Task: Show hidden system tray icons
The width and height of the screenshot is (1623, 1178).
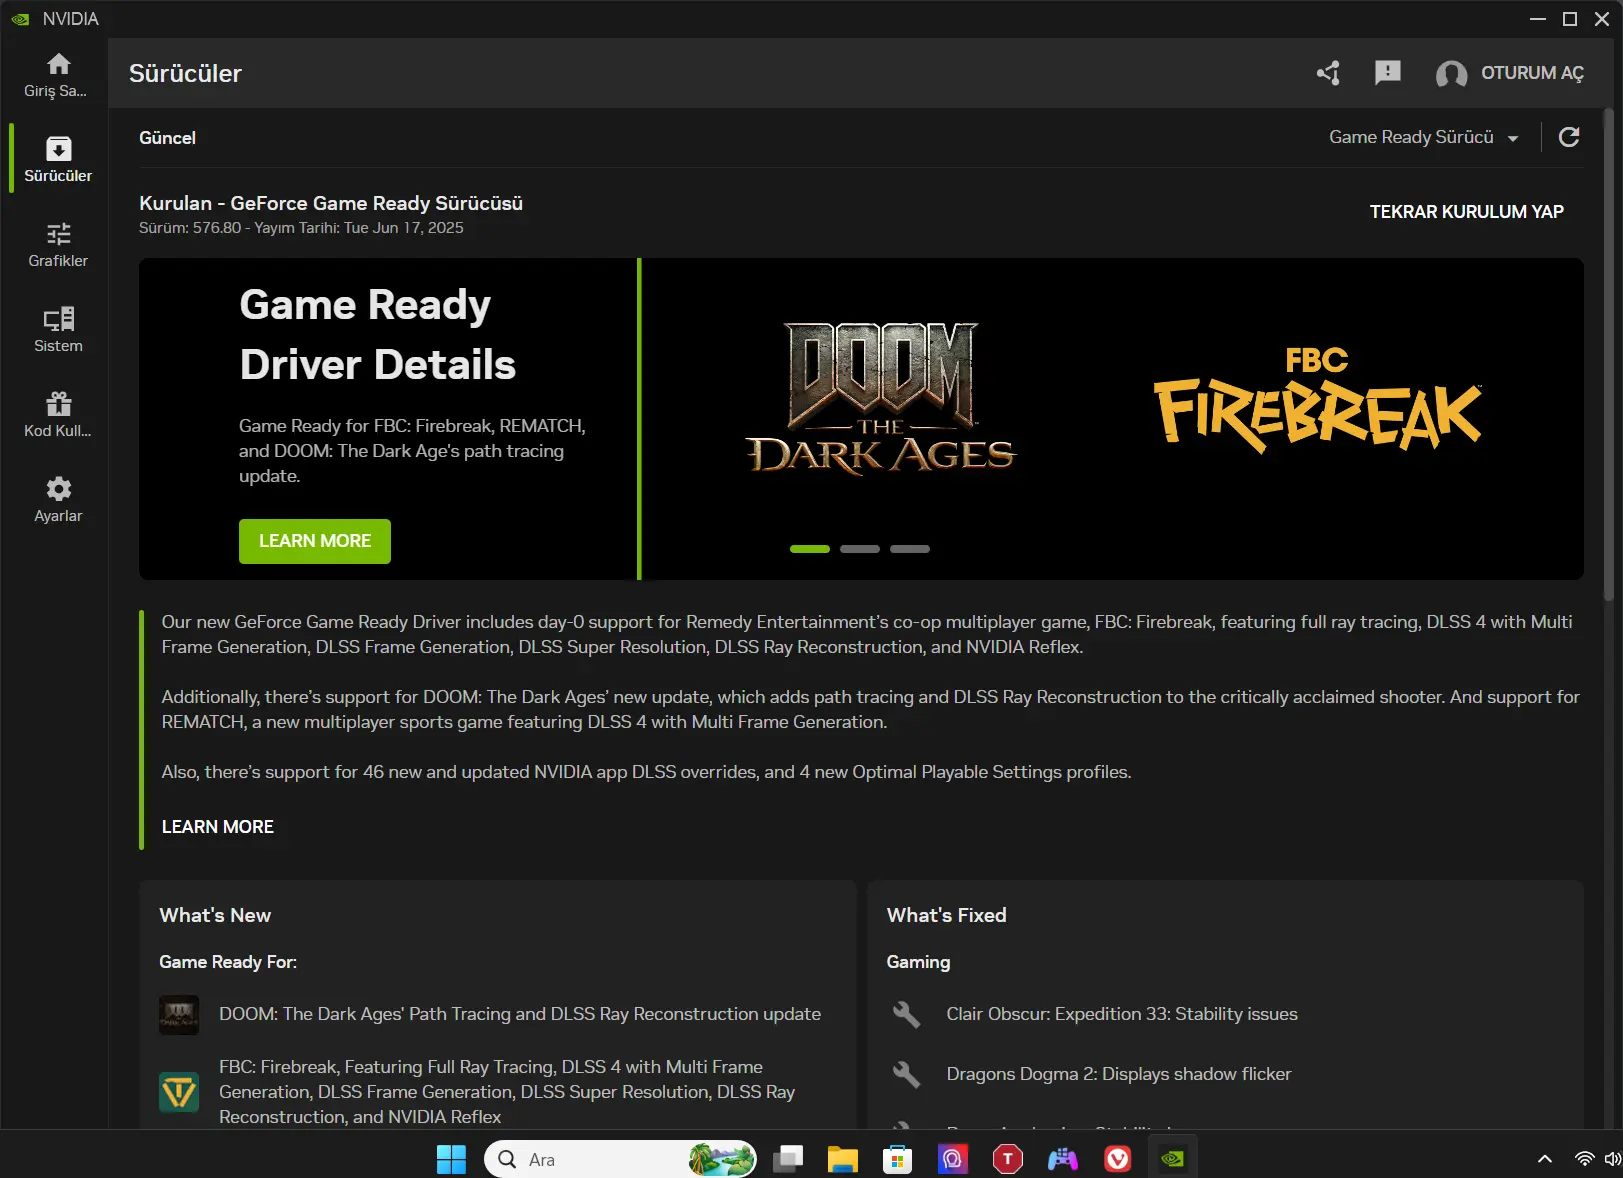Action: [1544, 1159]
